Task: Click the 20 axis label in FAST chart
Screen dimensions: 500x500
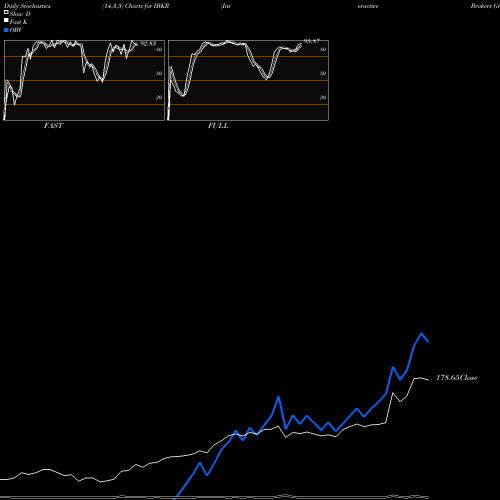Action: (x=159, y=97)
